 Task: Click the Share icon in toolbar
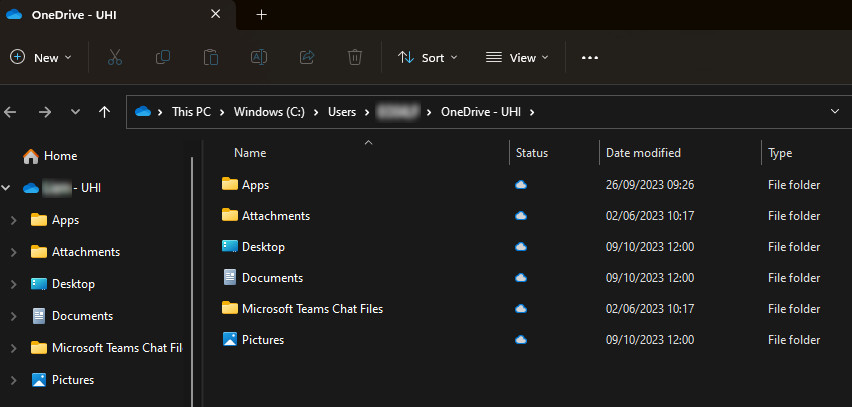[x=306, y=58]
